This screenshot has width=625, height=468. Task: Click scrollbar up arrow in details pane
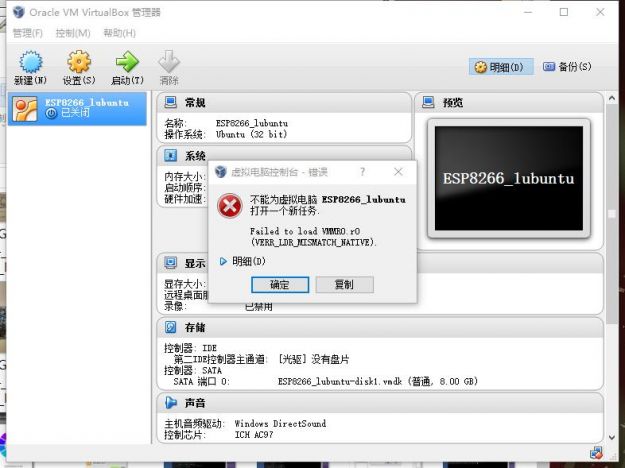[612, 98]
